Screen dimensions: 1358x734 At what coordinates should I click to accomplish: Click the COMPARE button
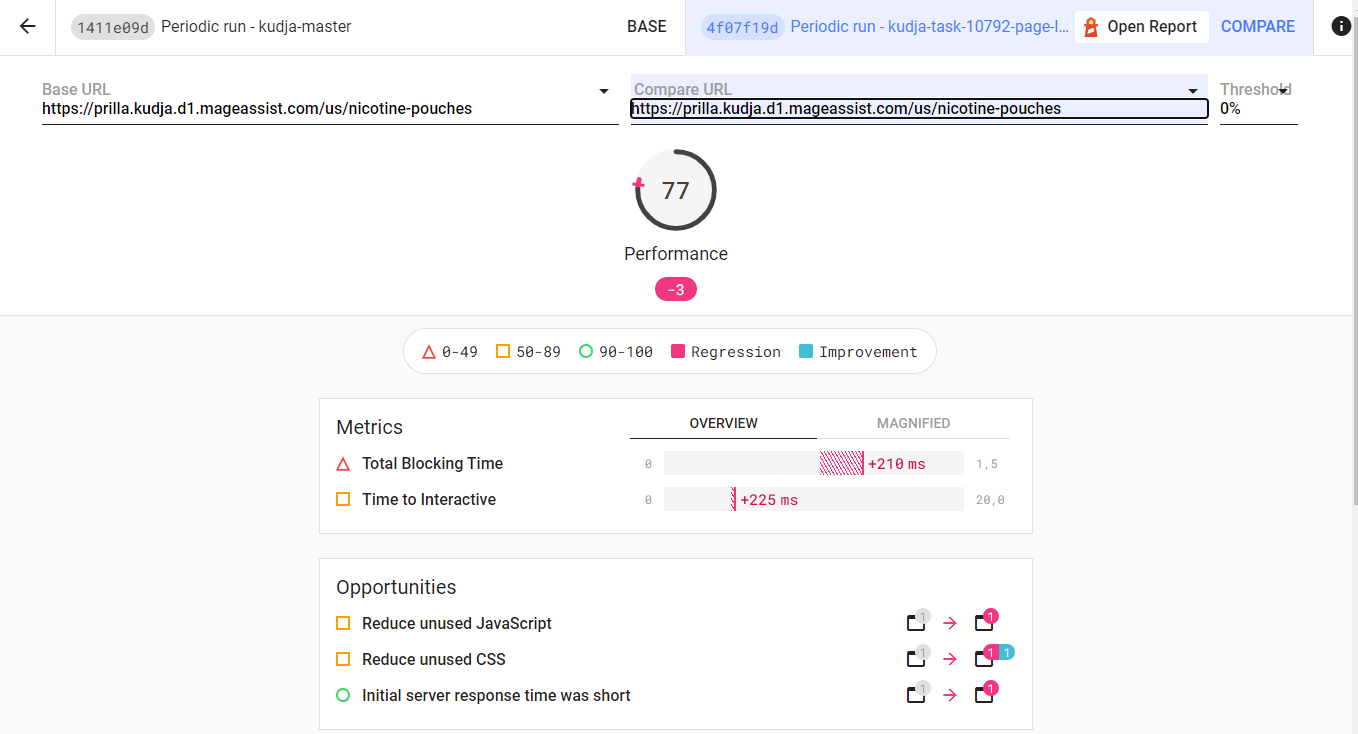(1258, 27)
